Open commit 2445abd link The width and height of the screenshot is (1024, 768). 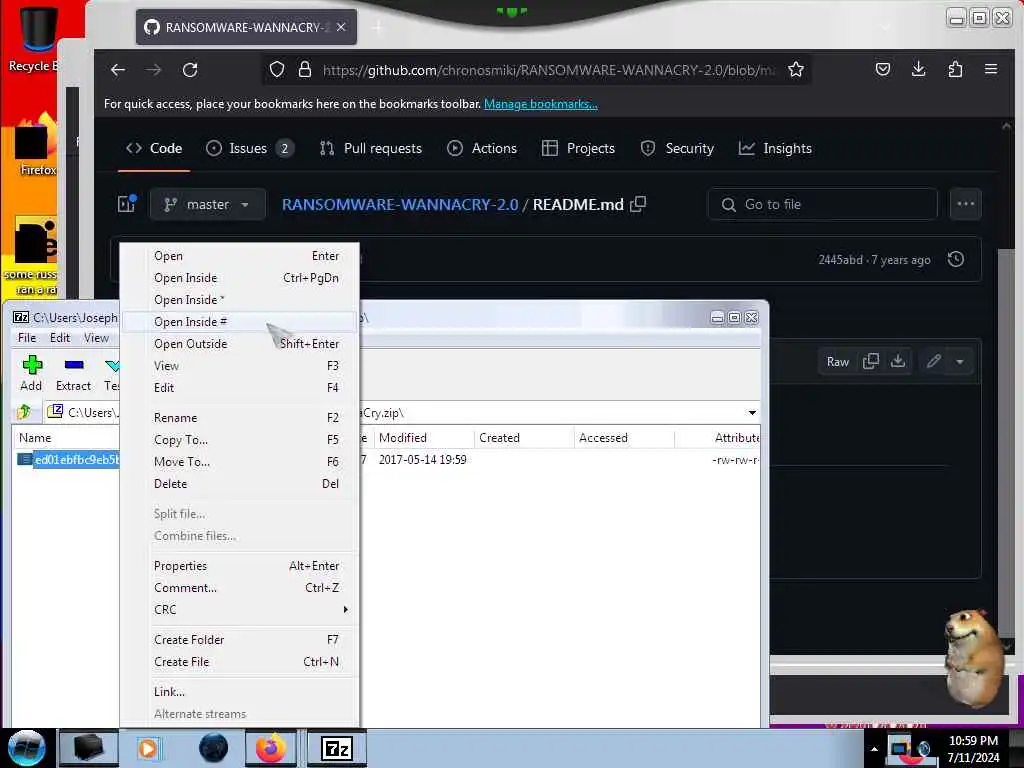(x=840, y=260)
